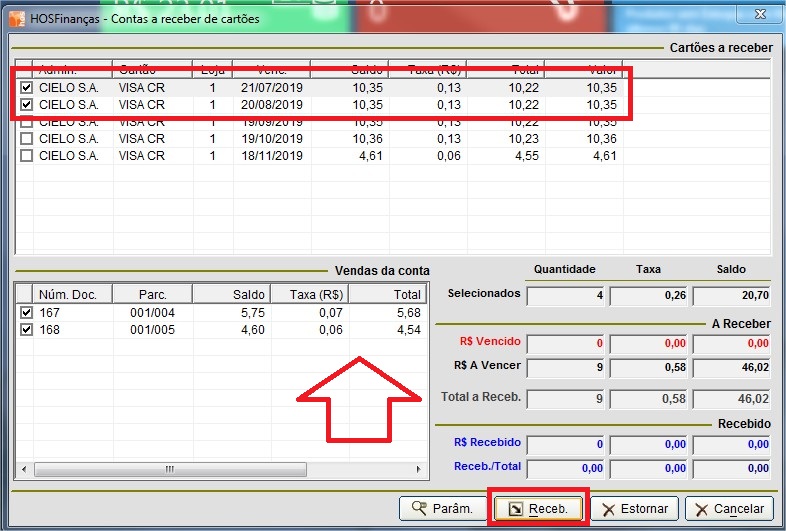Toggle the checkbox for document 167
Image resolution: width=786 pixels, height=531 pixels.
[x=26, y=313]
